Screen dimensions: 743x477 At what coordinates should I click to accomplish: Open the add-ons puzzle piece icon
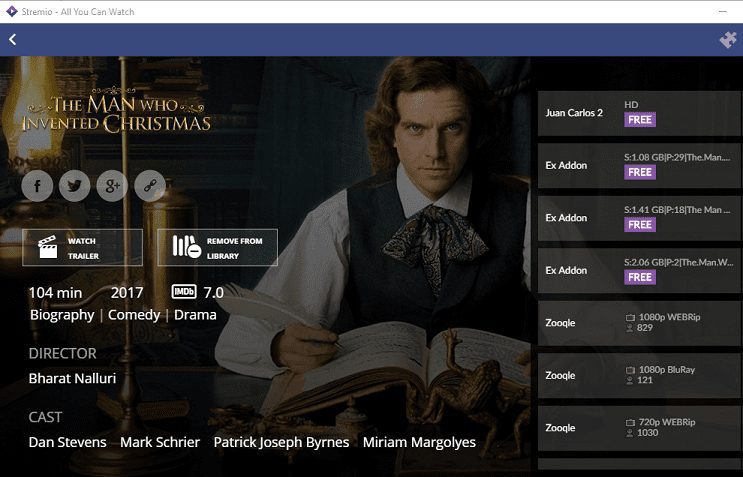pos(728,40)
